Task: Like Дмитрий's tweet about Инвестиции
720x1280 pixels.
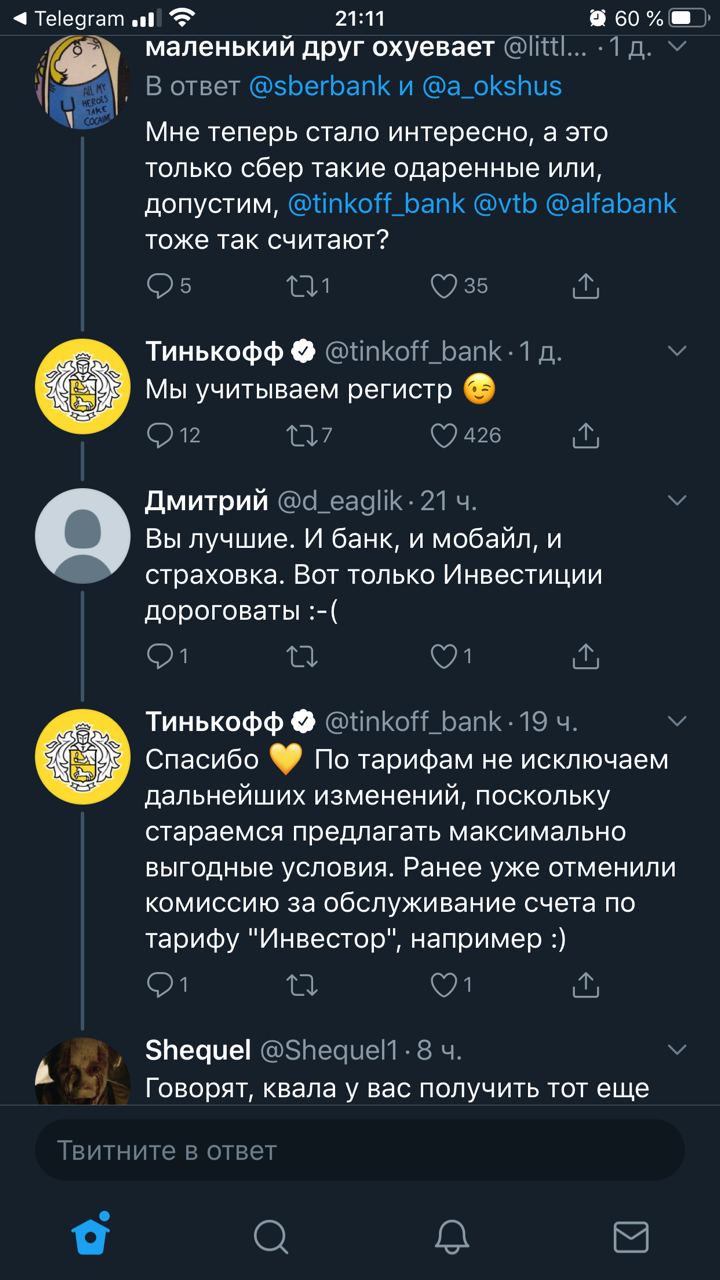Action: pos(444,656)
